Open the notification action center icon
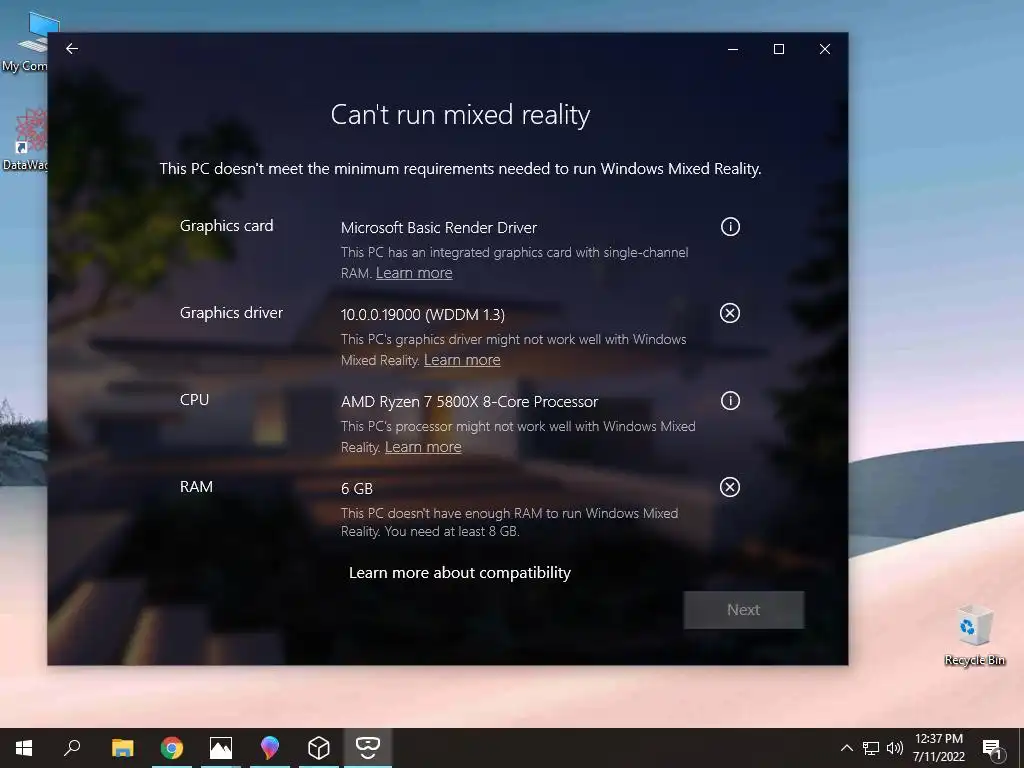This screenshot has width=1024, height=768. click(992, 749)
